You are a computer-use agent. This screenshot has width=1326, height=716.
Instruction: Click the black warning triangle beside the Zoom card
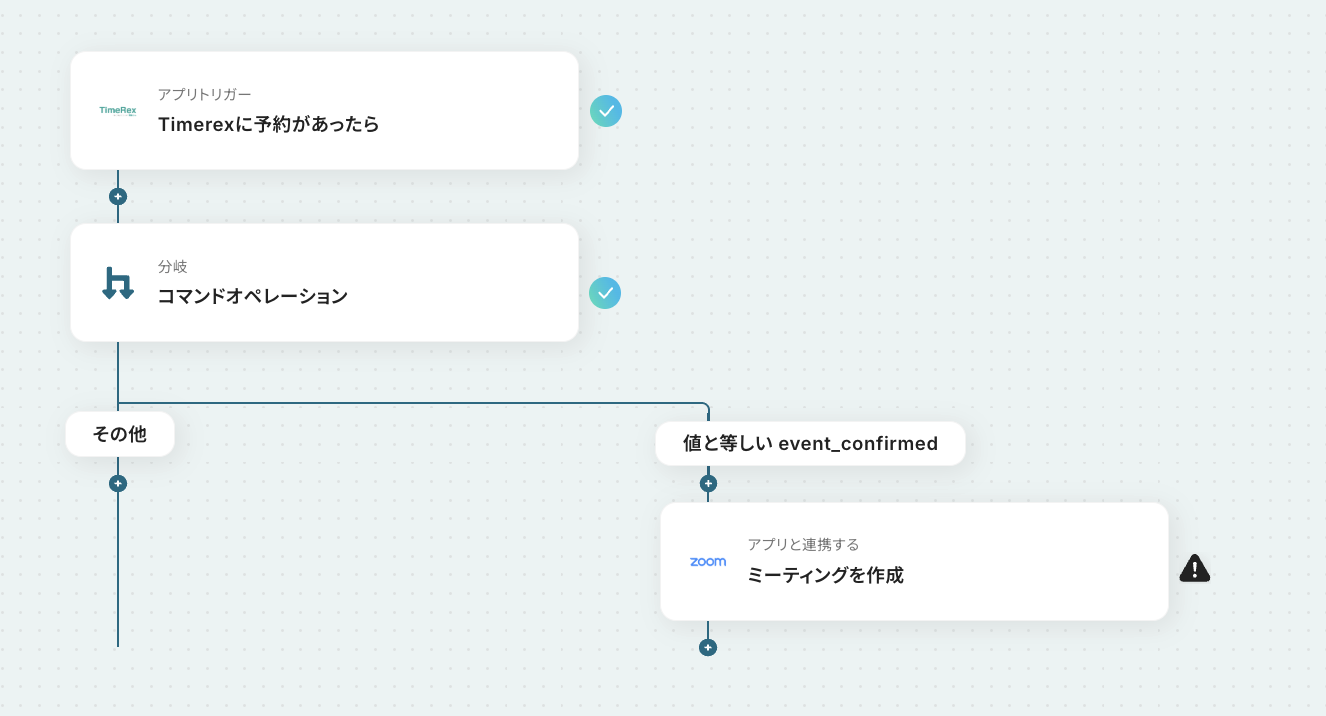1194,568
